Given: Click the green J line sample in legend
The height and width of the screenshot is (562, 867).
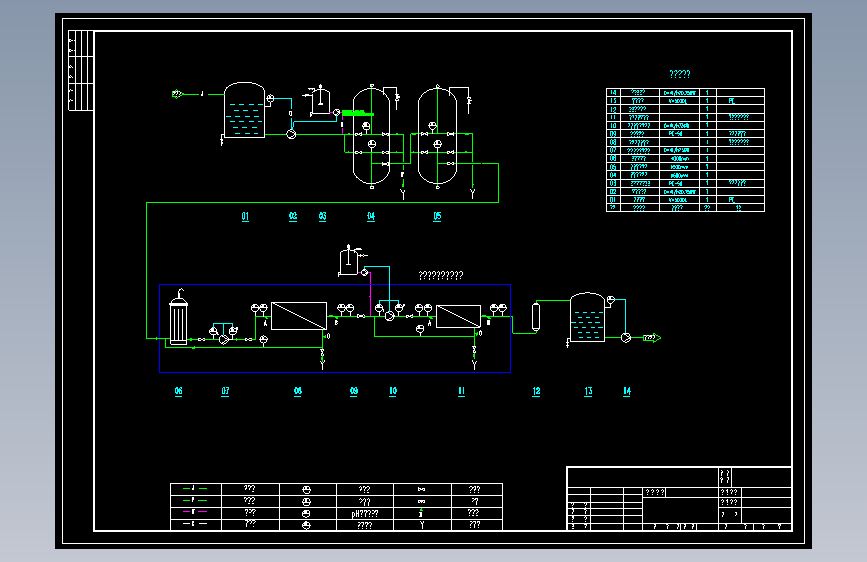Looking at the screenshot, I should (x=195, y=488).
